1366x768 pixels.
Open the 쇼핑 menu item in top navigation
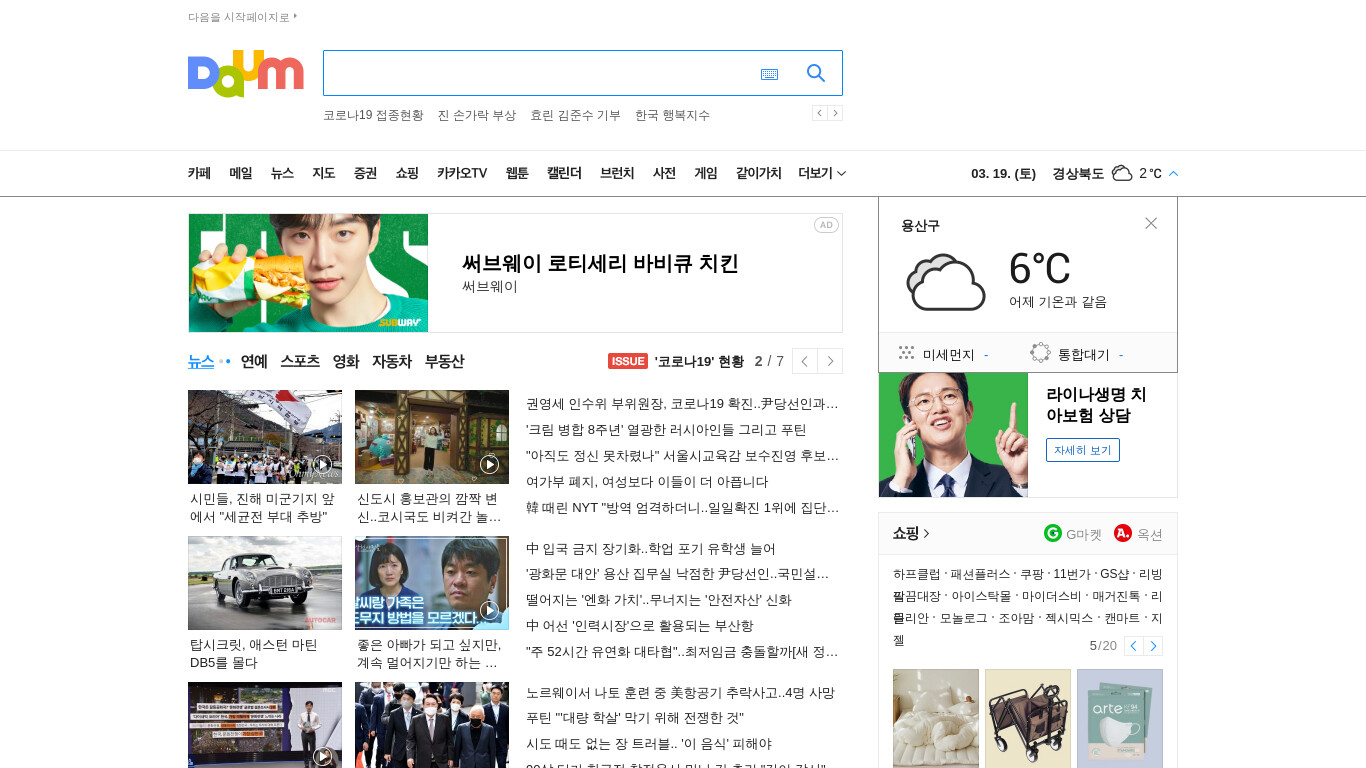coord(407,173)
